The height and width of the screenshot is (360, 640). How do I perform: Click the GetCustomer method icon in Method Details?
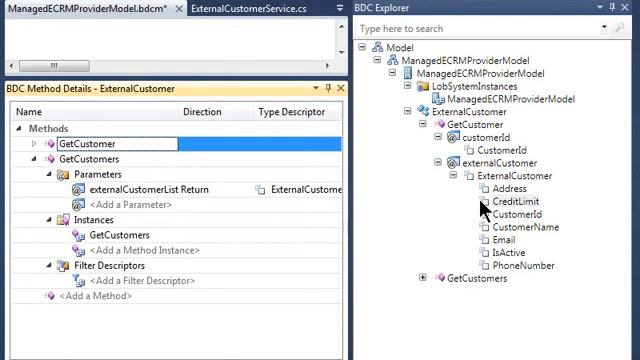click(x=50, y=144)
